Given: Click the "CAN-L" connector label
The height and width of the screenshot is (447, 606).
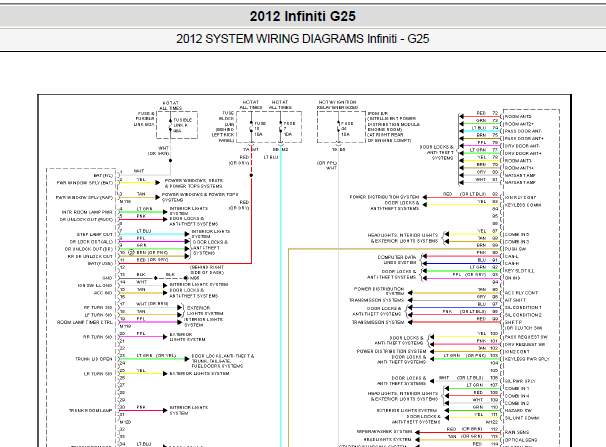Looking at the screenshot, I should [x=512, y=256].
